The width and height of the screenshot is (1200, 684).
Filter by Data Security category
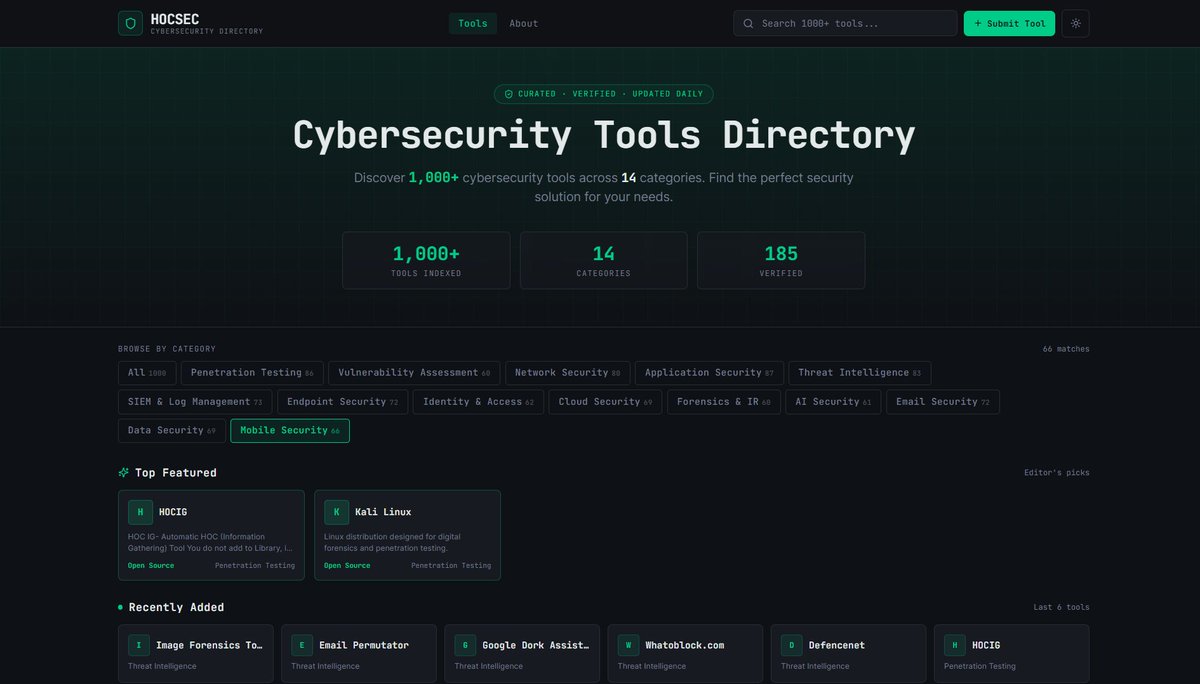tap(172, 431)
